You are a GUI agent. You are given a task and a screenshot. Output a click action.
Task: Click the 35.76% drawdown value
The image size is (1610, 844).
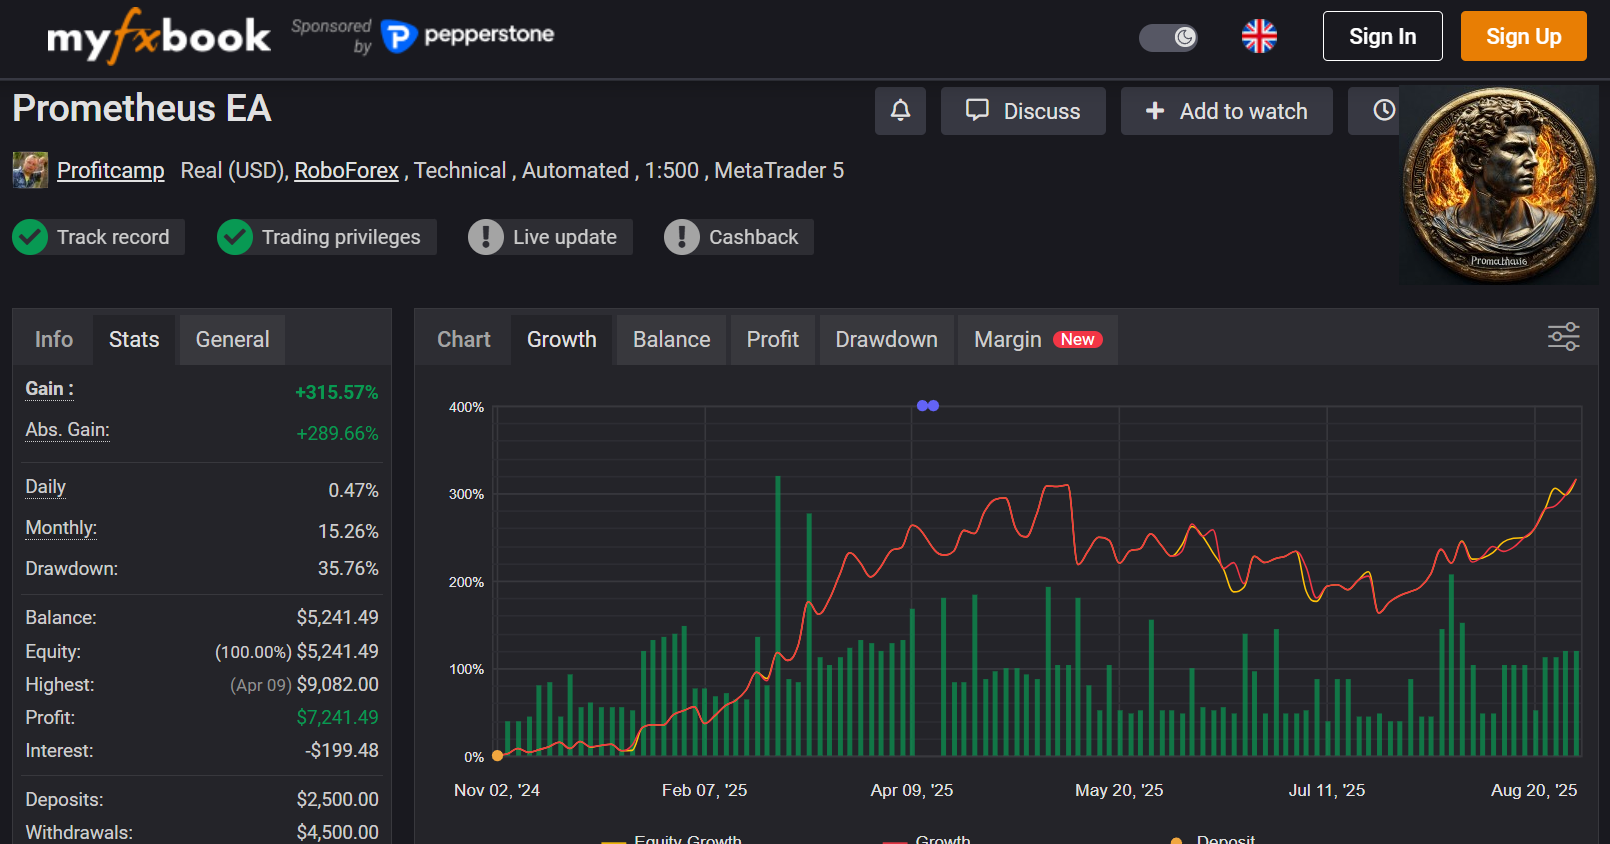tap(348, 569)
